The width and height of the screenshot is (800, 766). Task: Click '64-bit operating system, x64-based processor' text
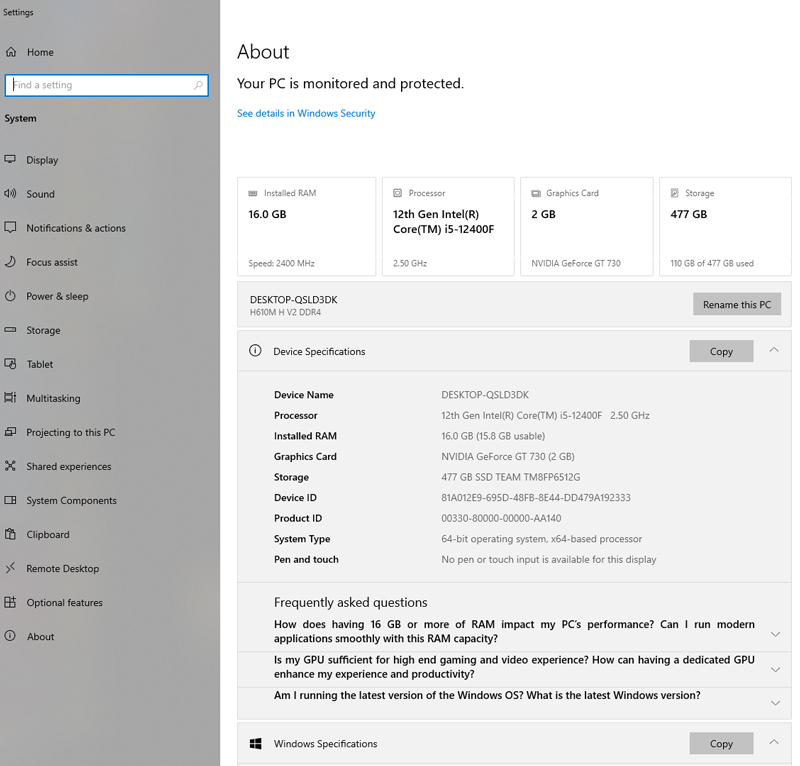click(541, 539)
